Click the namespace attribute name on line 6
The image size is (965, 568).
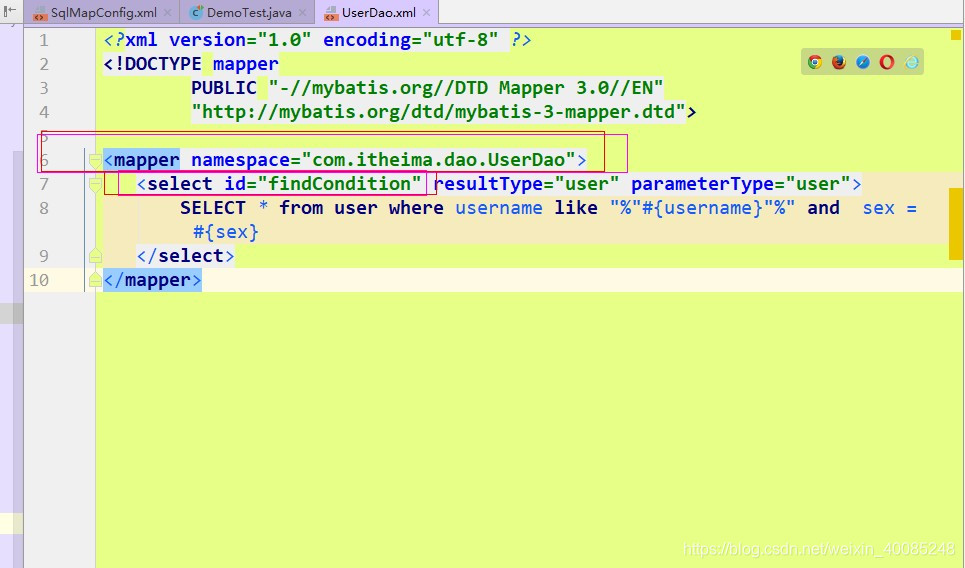[240, 160]
